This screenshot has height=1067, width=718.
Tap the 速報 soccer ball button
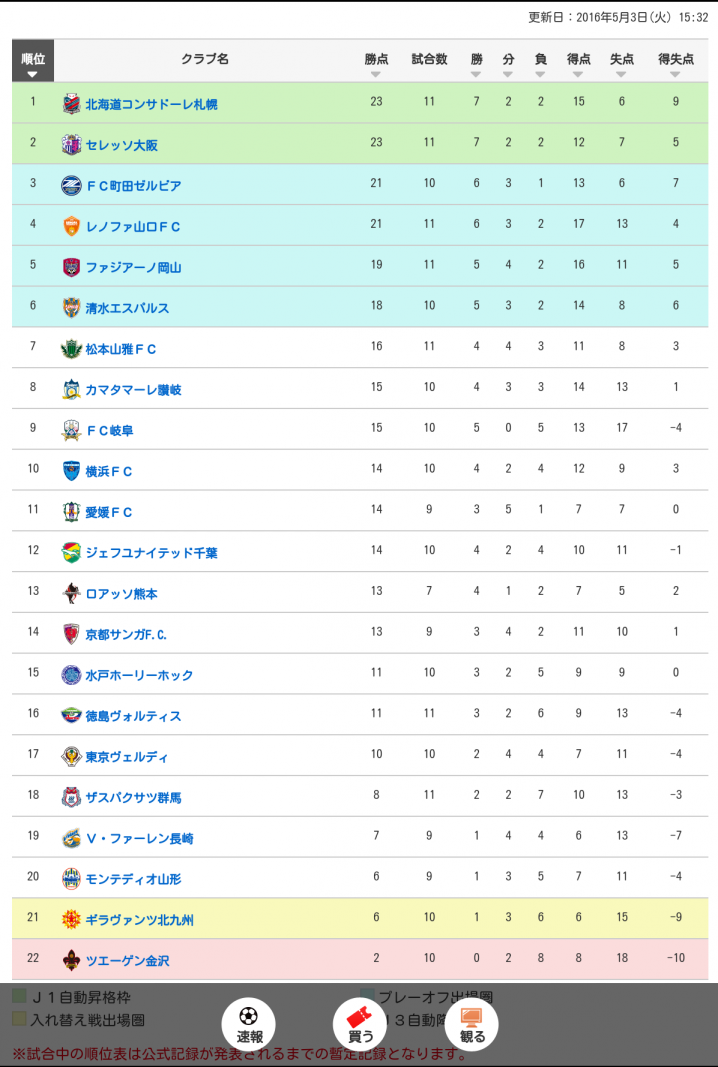click(248, 1024)
